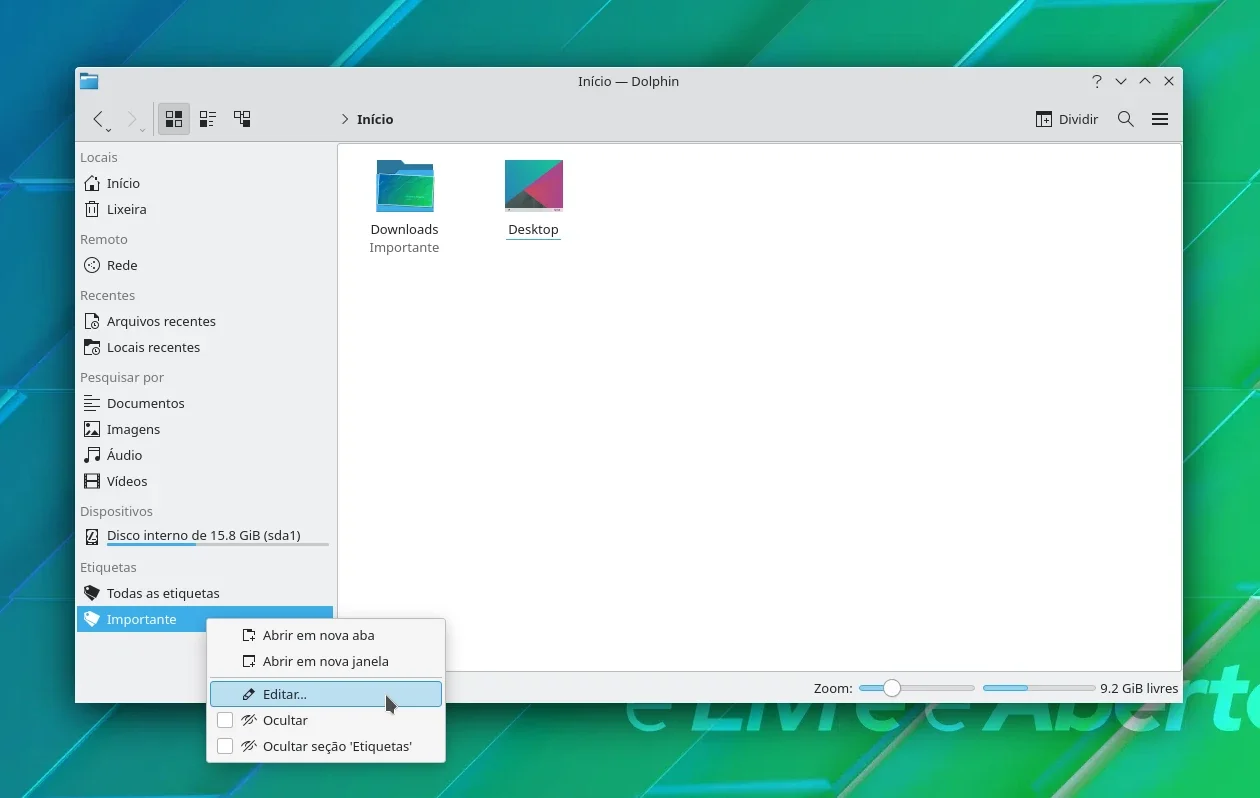Click the Pesquisar por section header
The image size is (1260, 798).
[x=122, y=377]
